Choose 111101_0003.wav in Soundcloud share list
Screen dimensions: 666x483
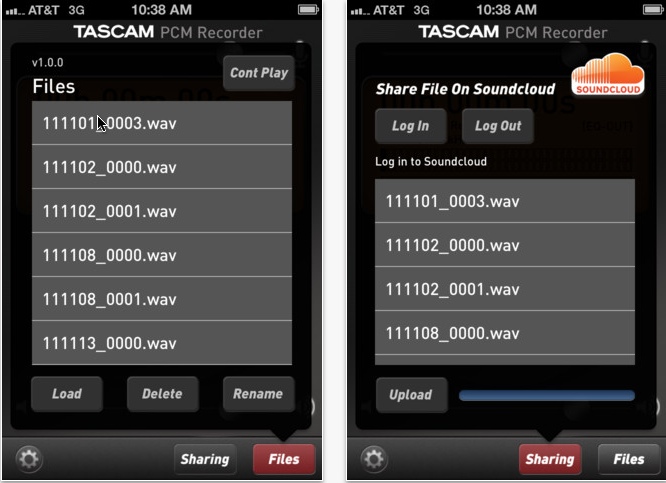click(505, 201)
